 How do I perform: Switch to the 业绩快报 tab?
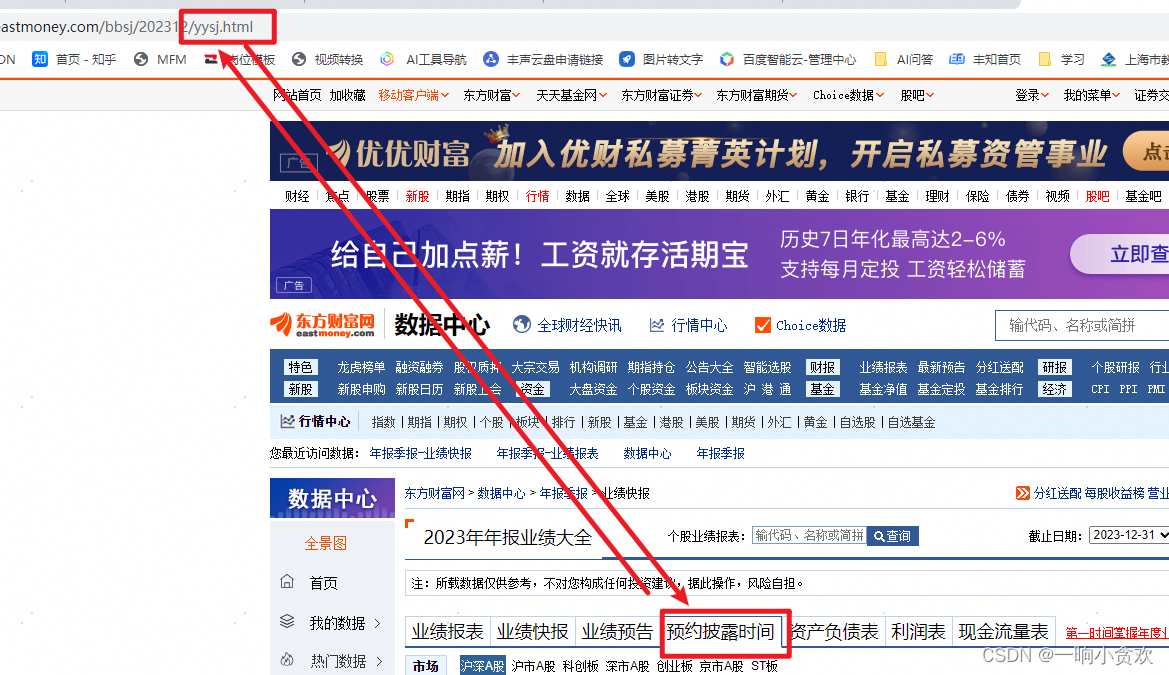tap(532, 632)
